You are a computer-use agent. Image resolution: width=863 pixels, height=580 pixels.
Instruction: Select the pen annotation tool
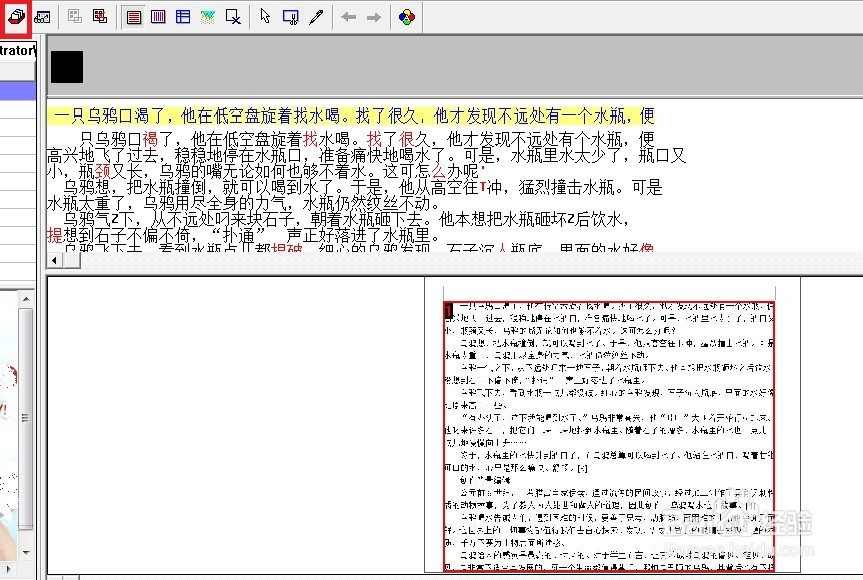tap(318, 16)
